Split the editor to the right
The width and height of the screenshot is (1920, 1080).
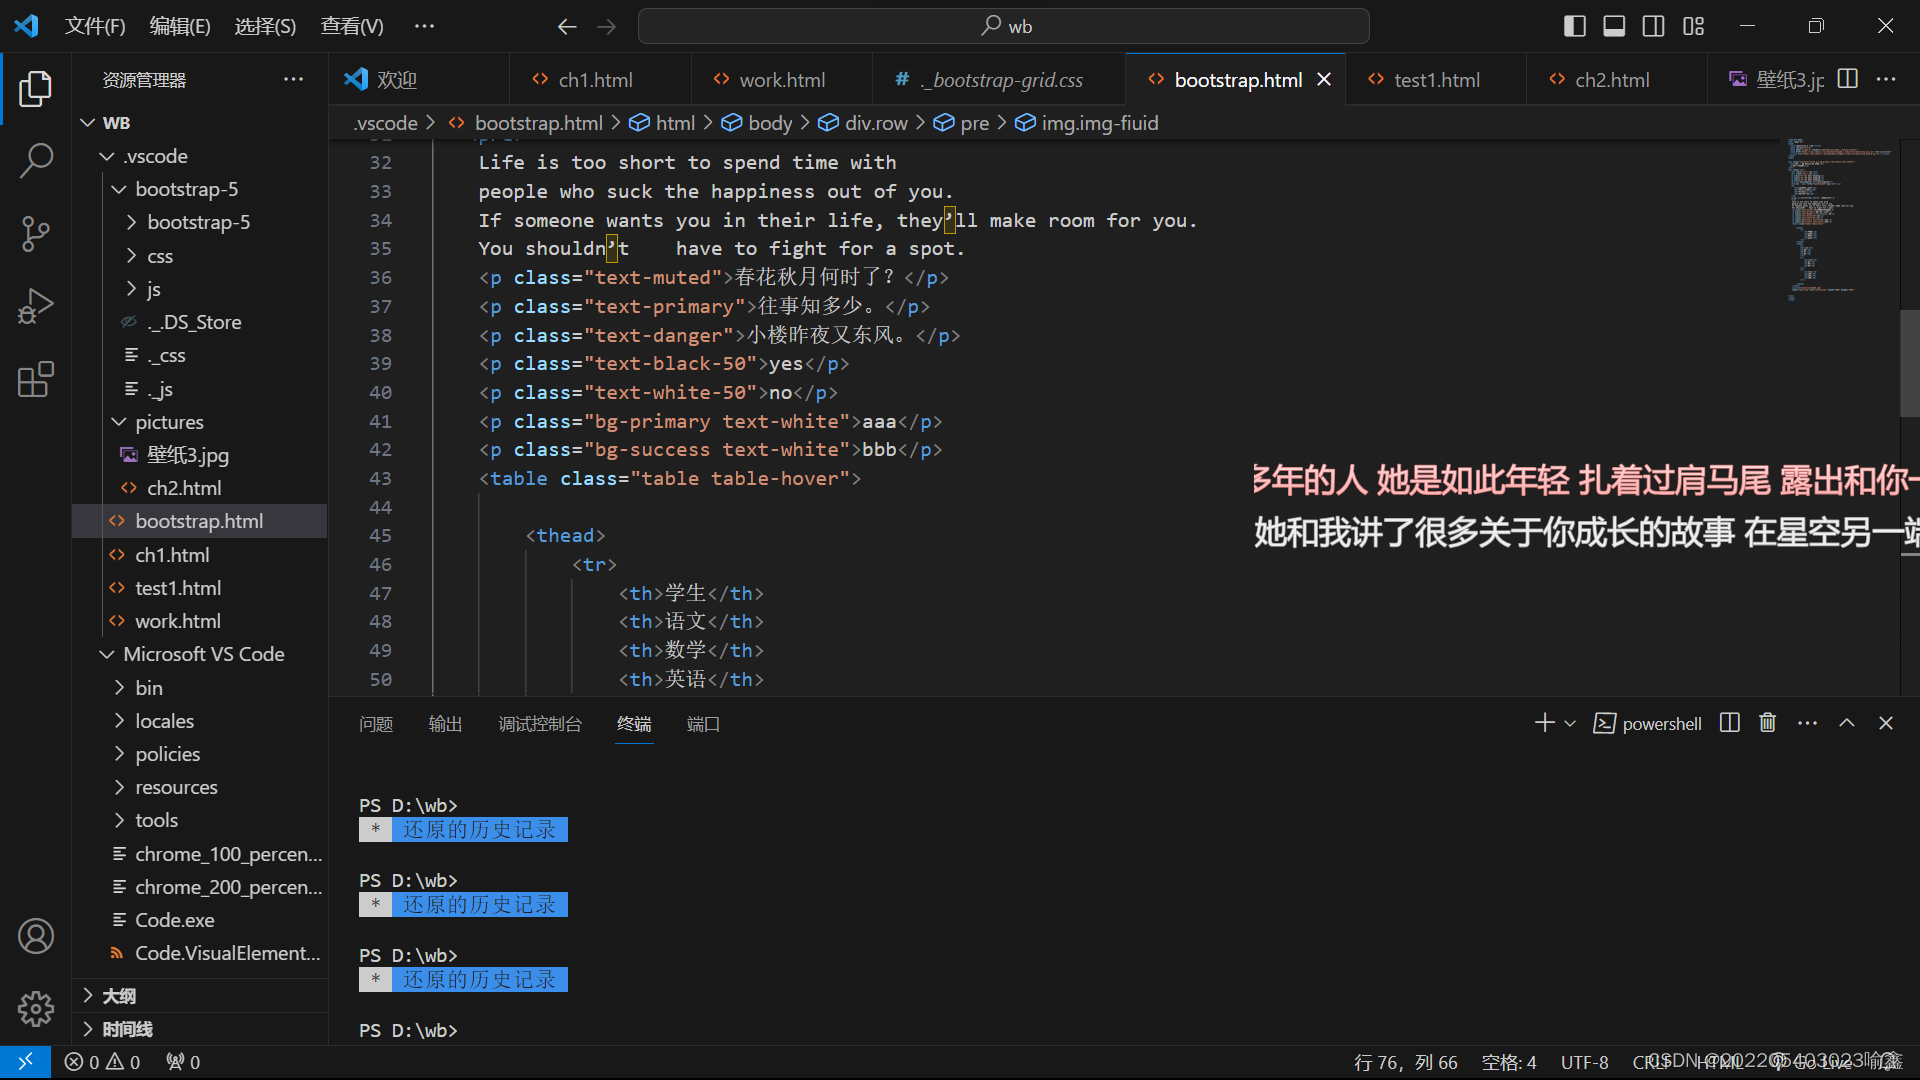tap(1847, 79)
